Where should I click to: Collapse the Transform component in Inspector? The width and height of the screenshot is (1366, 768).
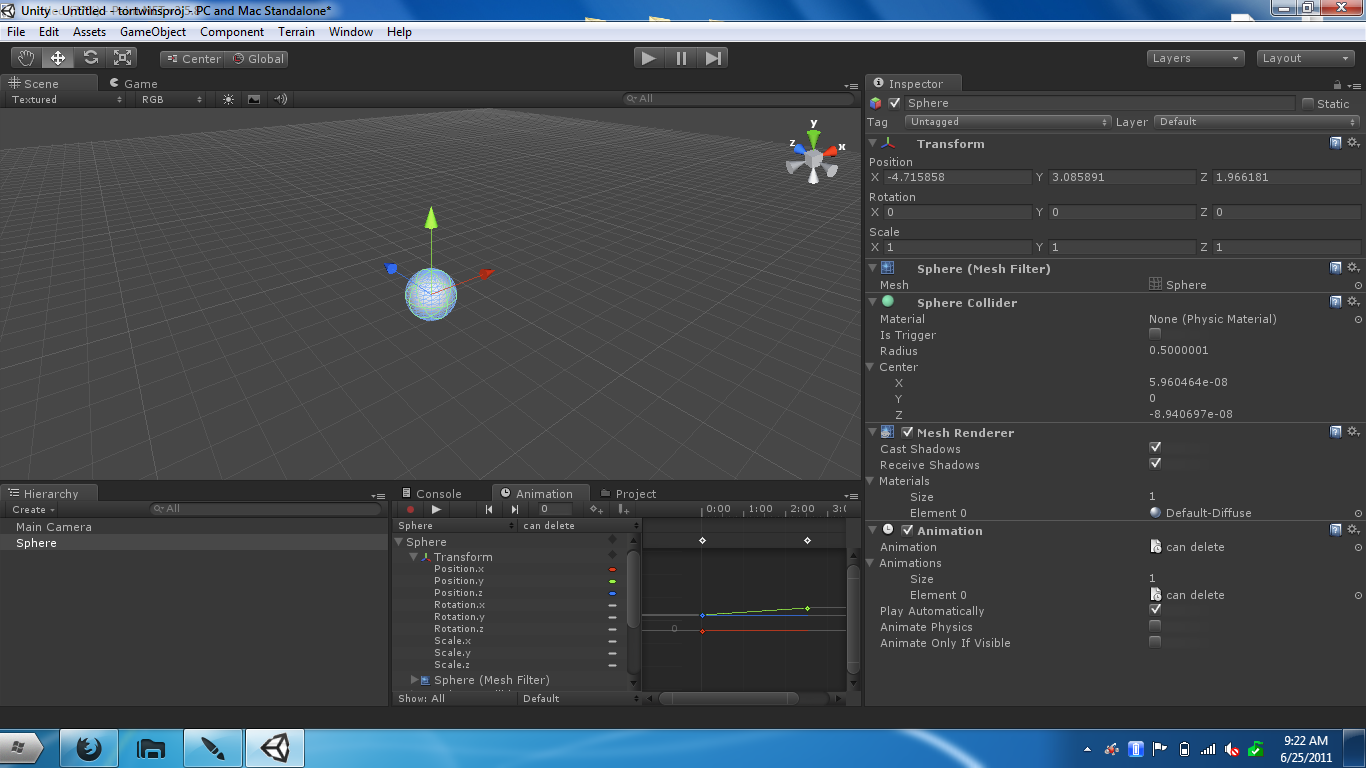tap(873, 143)
